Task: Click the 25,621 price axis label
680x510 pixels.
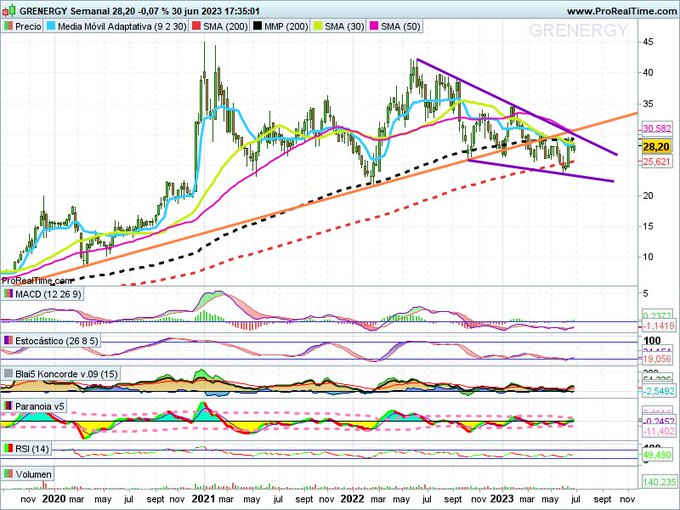Action: pyautogui.click(x=657, y=162)
